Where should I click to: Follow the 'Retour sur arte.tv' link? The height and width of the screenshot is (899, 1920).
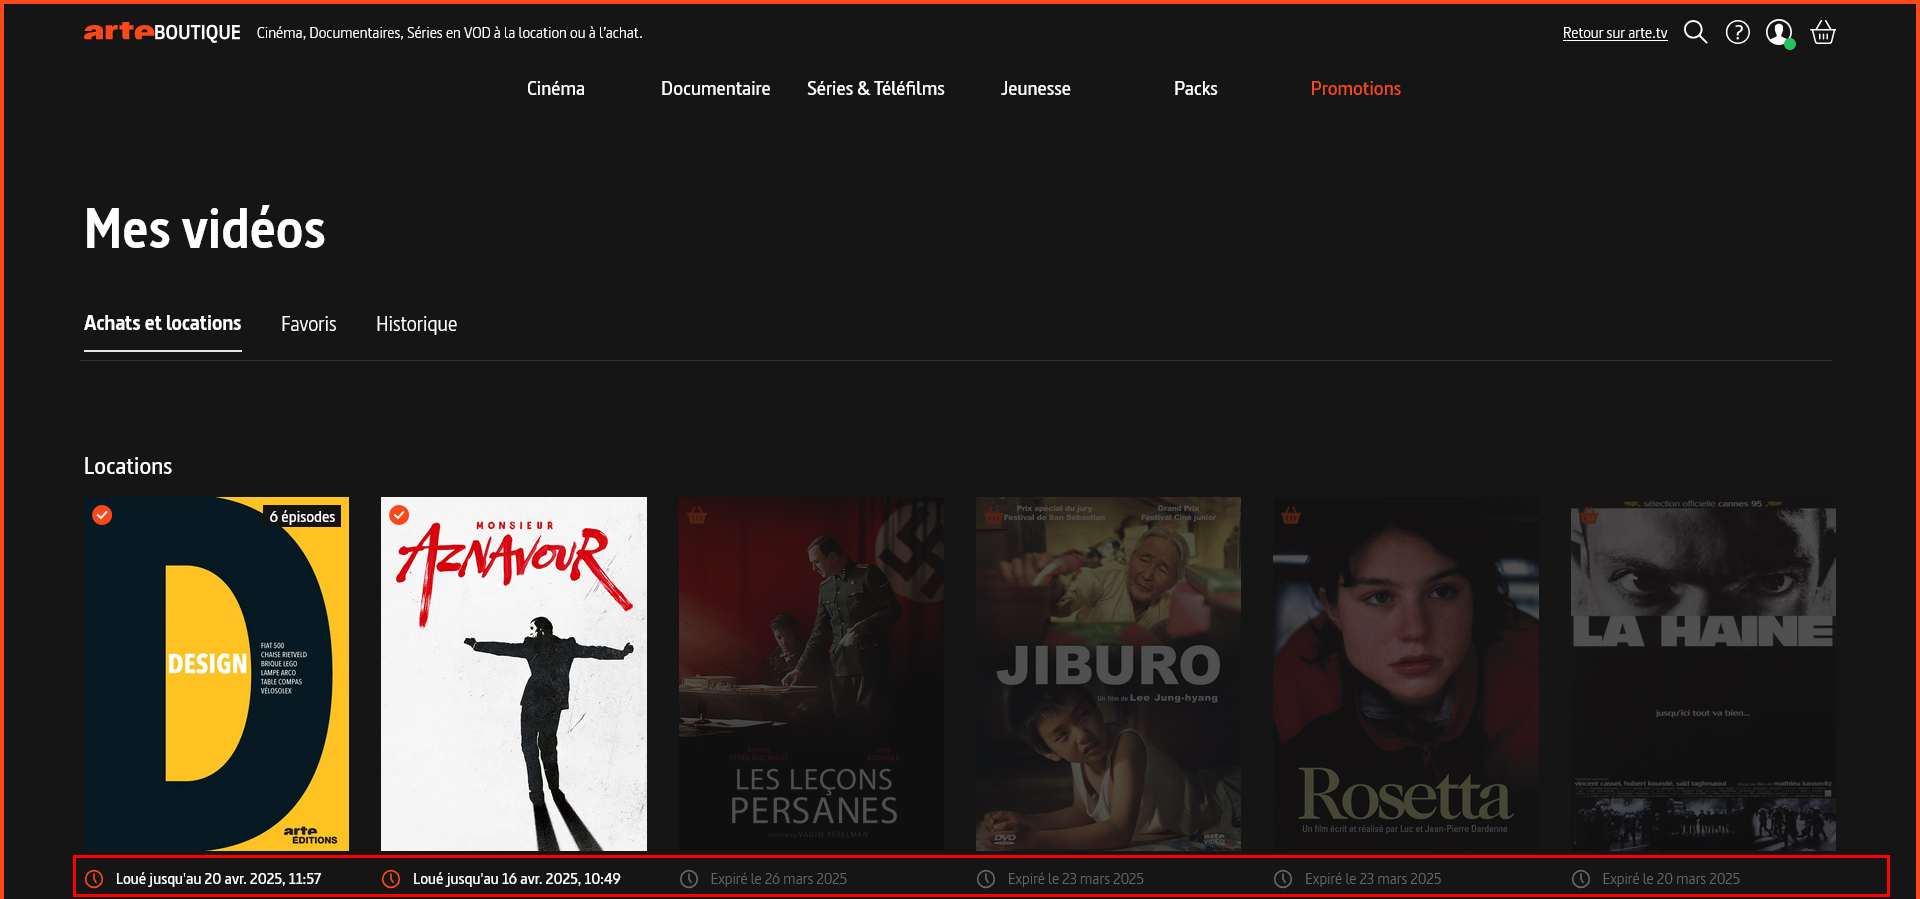point(1615,33)
